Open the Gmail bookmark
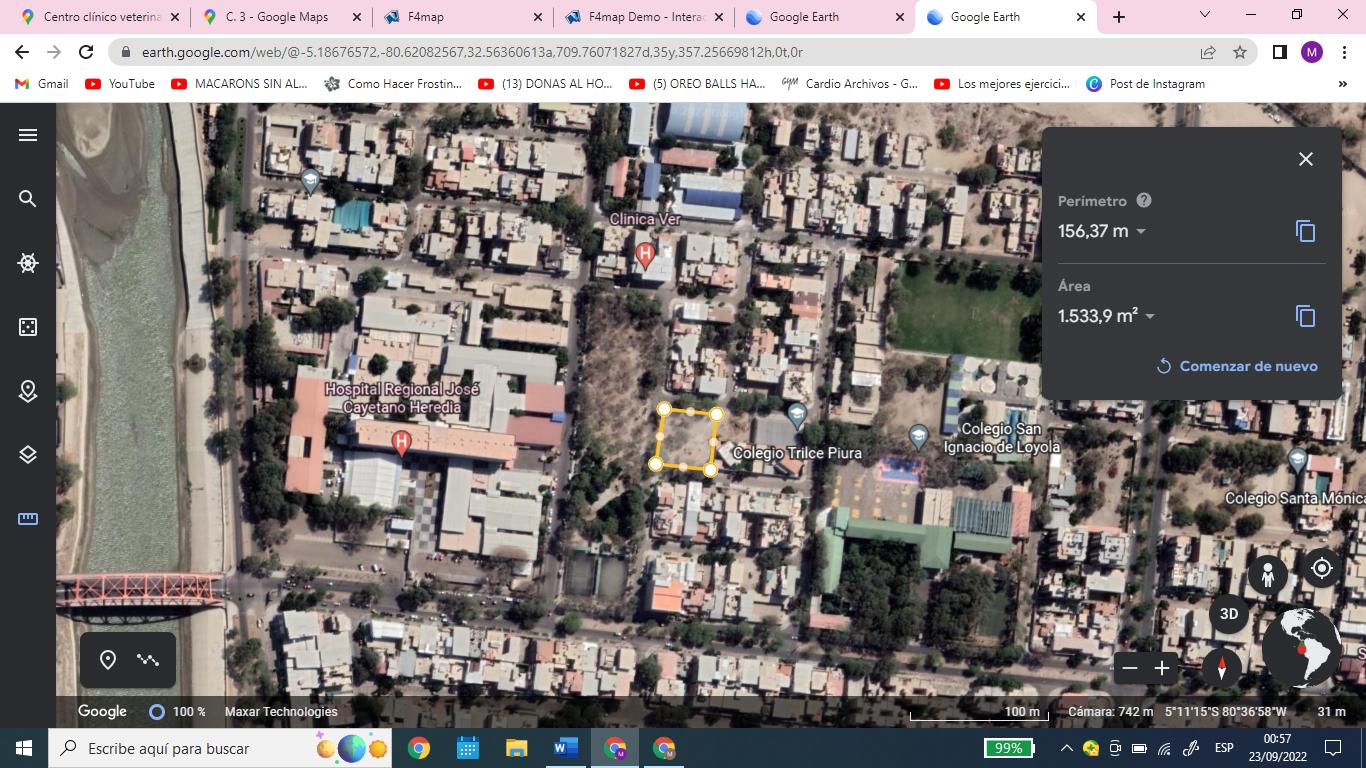1366x768 pixels. pos(42,84)
